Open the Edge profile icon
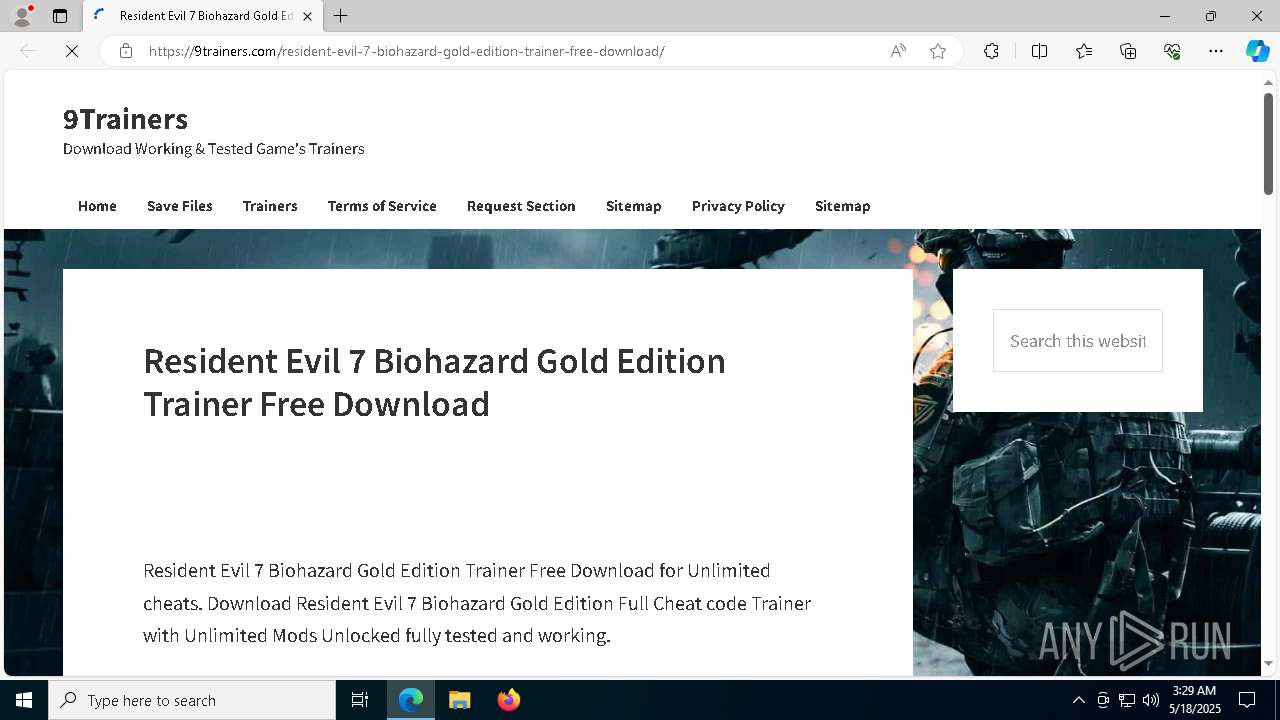This screenshot has height=720, width=1280. click(22, 16)
